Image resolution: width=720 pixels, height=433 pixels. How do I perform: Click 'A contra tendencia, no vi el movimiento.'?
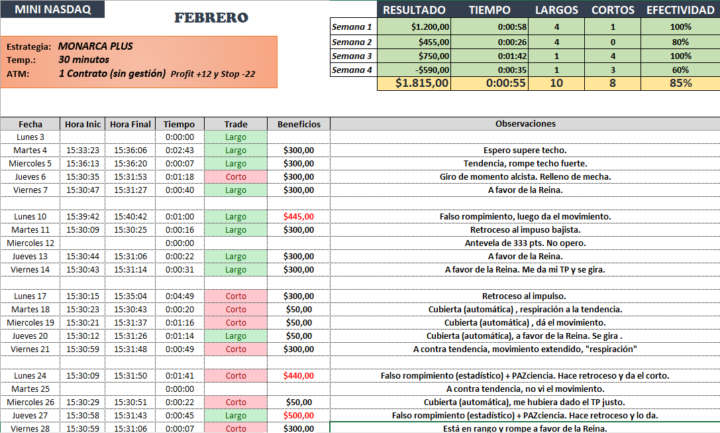[525, 389]
